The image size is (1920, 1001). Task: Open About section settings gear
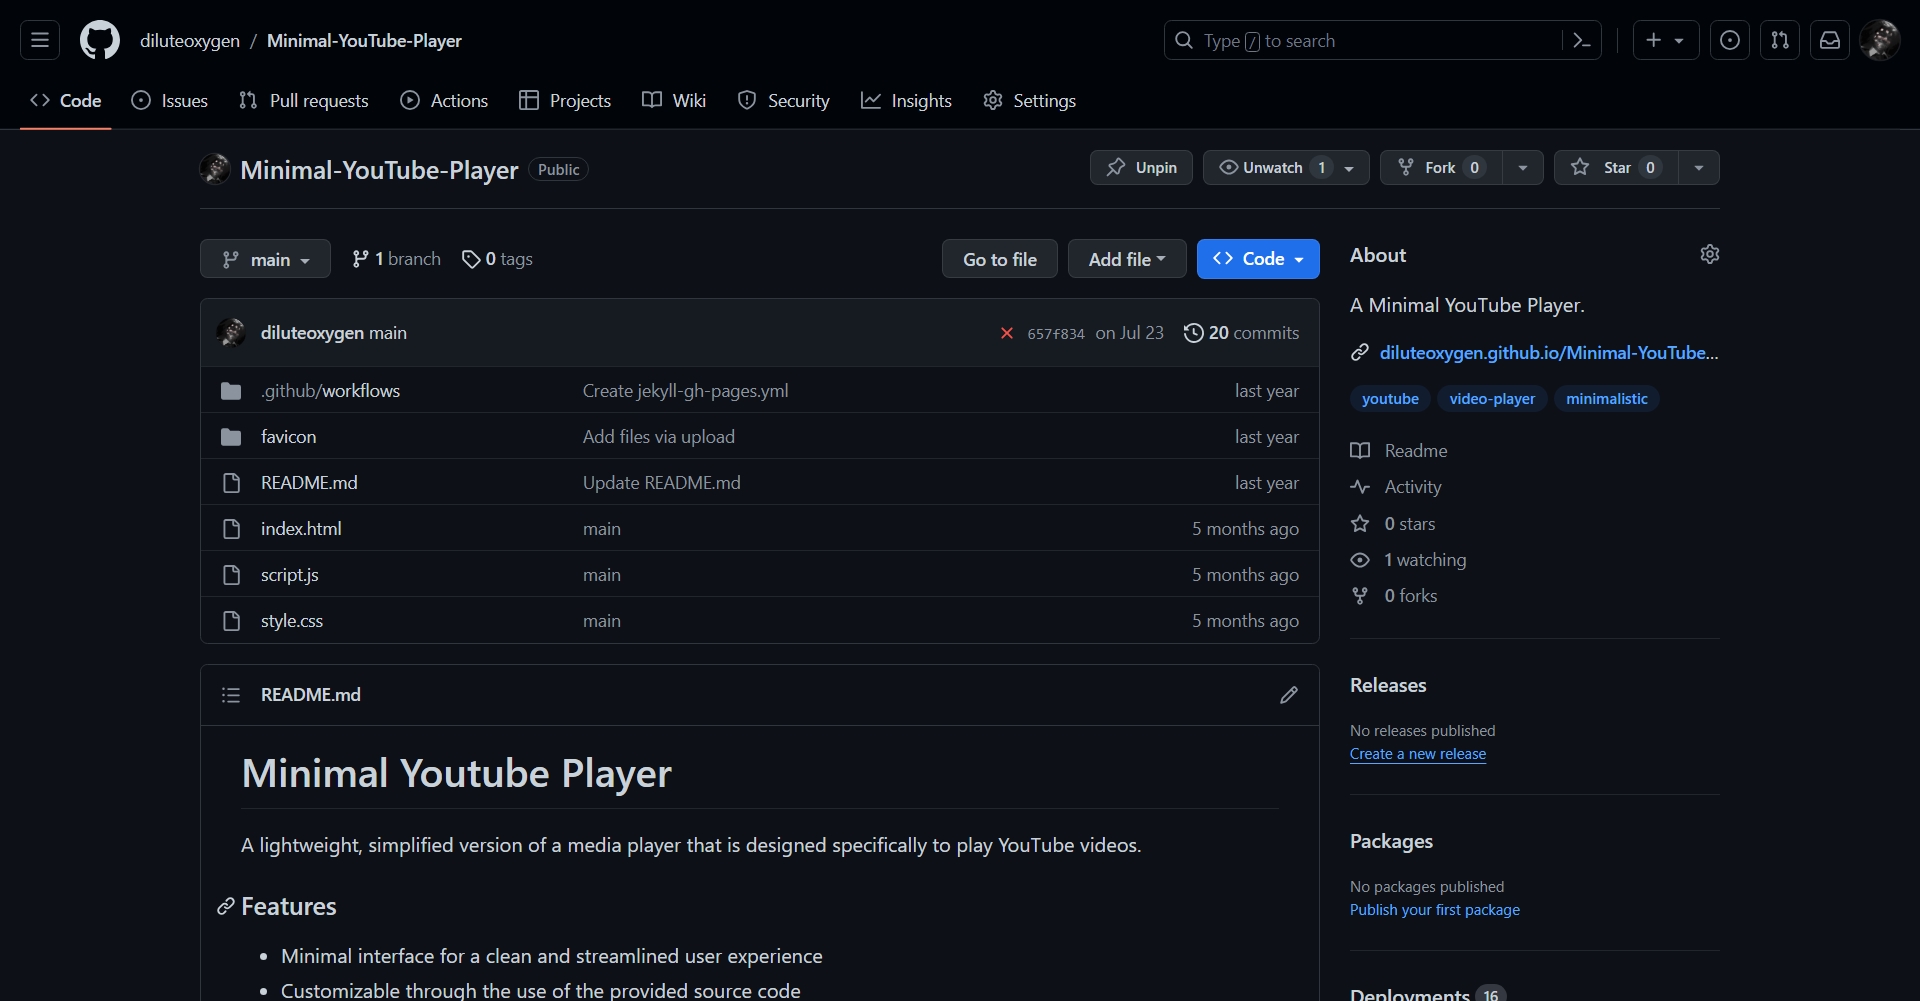click(x=1710, y=254)
